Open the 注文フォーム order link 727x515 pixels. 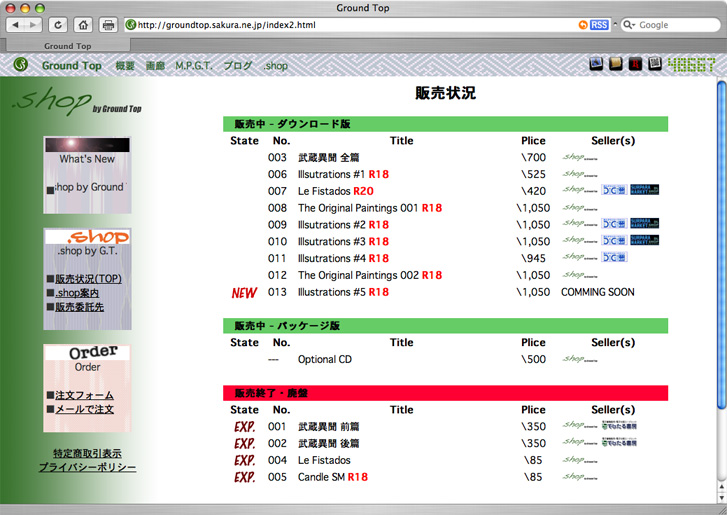[84, 395]
